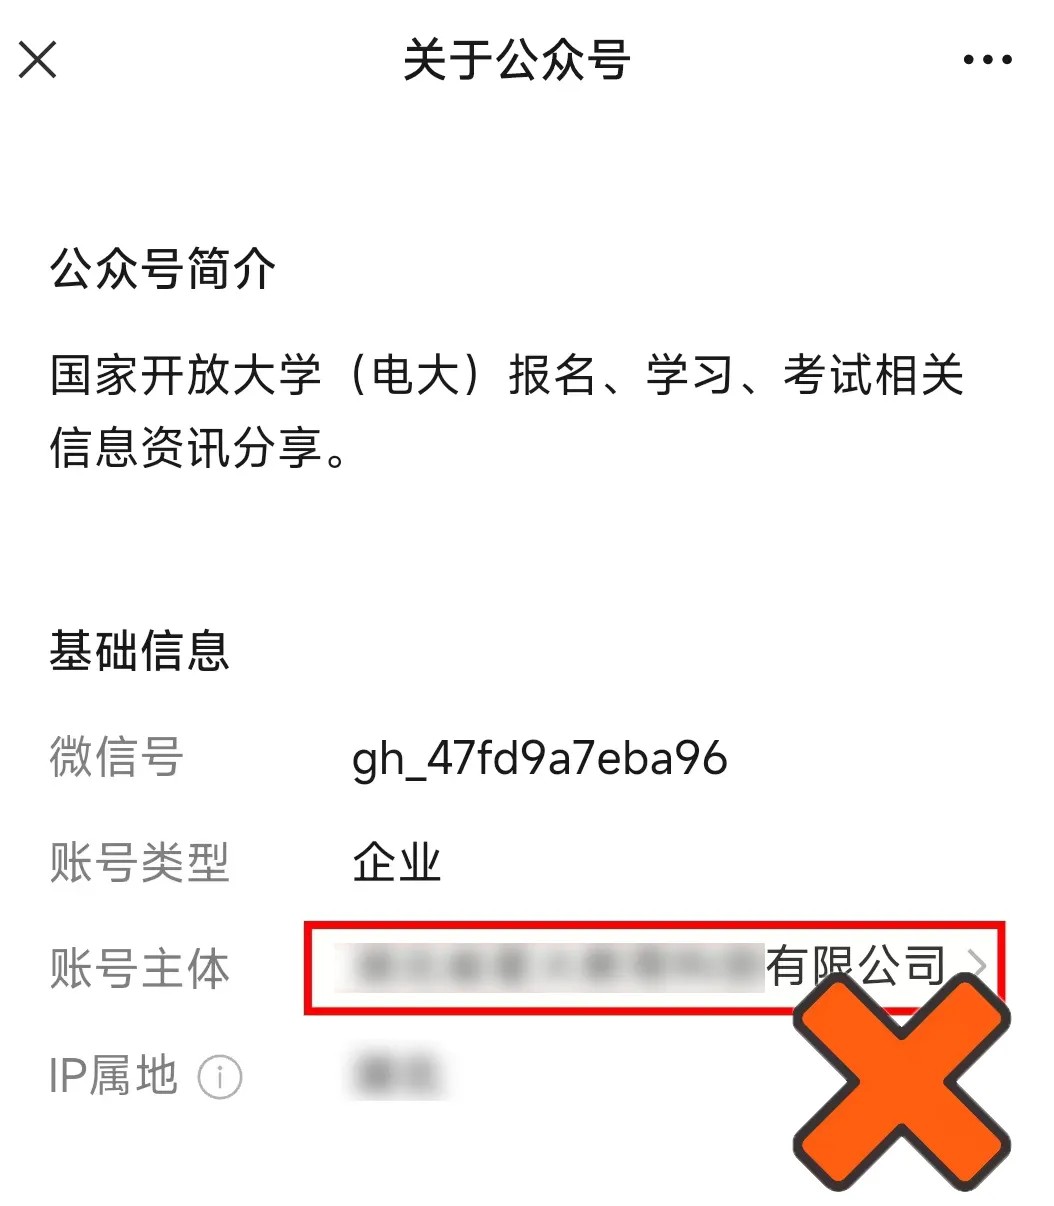Select the 企业 account type value
The width and height of the screenshot is (1054, 1206).
click(397, 863)
